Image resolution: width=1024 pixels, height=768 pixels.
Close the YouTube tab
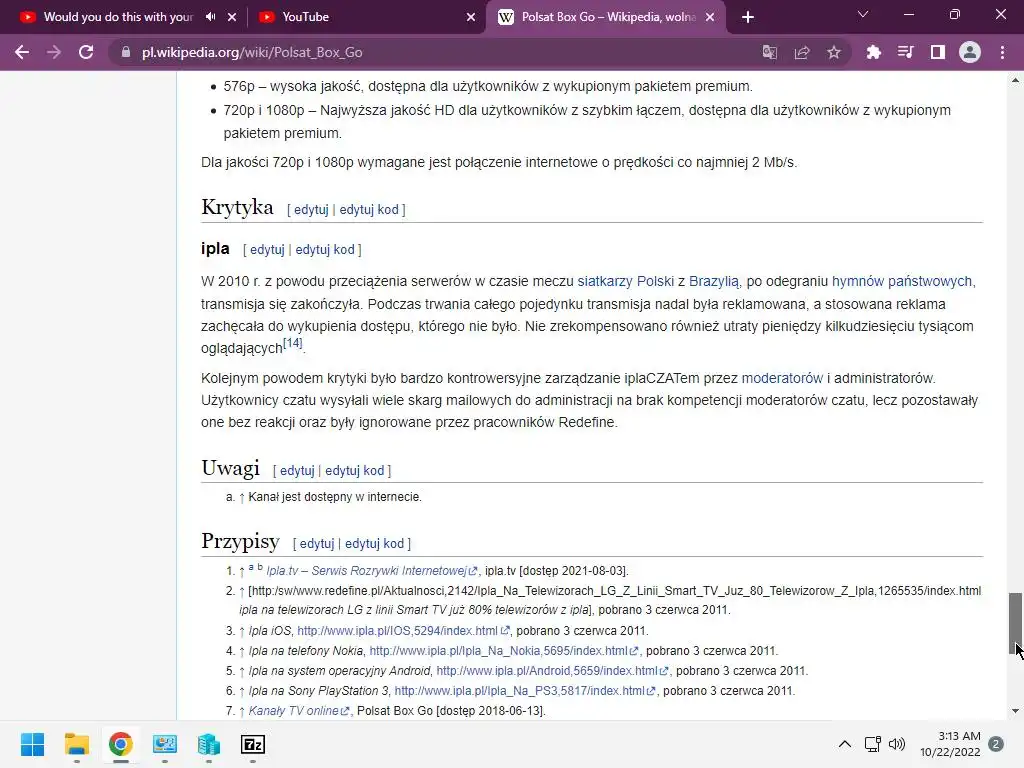click(471, 17)
